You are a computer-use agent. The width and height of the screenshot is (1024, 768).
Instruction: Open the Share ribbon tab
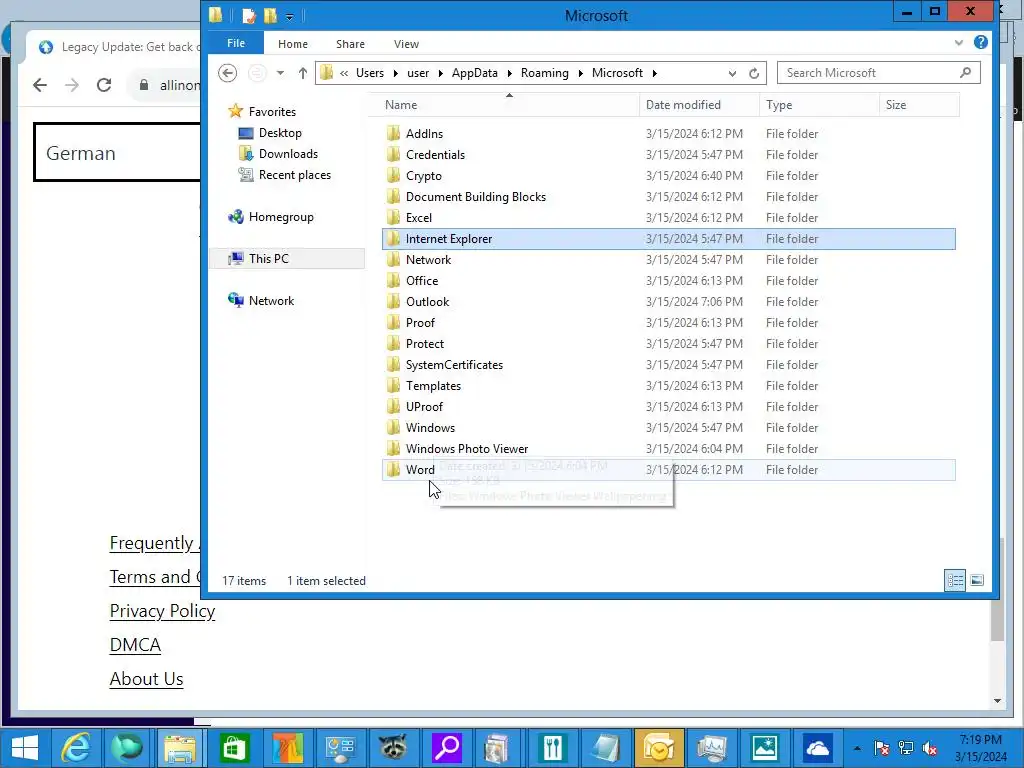pyautogui.click(x=350, y=44)
